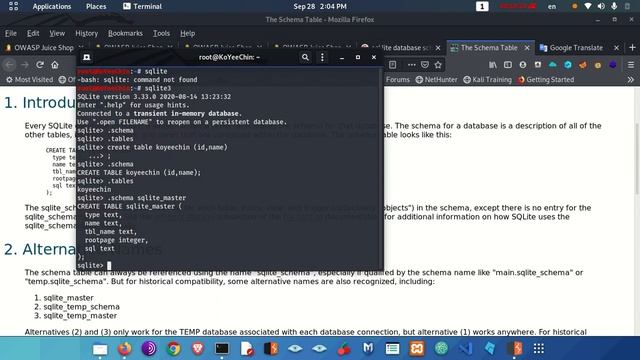Click 'sqlite_temp_schema' list item

point(82,307)
